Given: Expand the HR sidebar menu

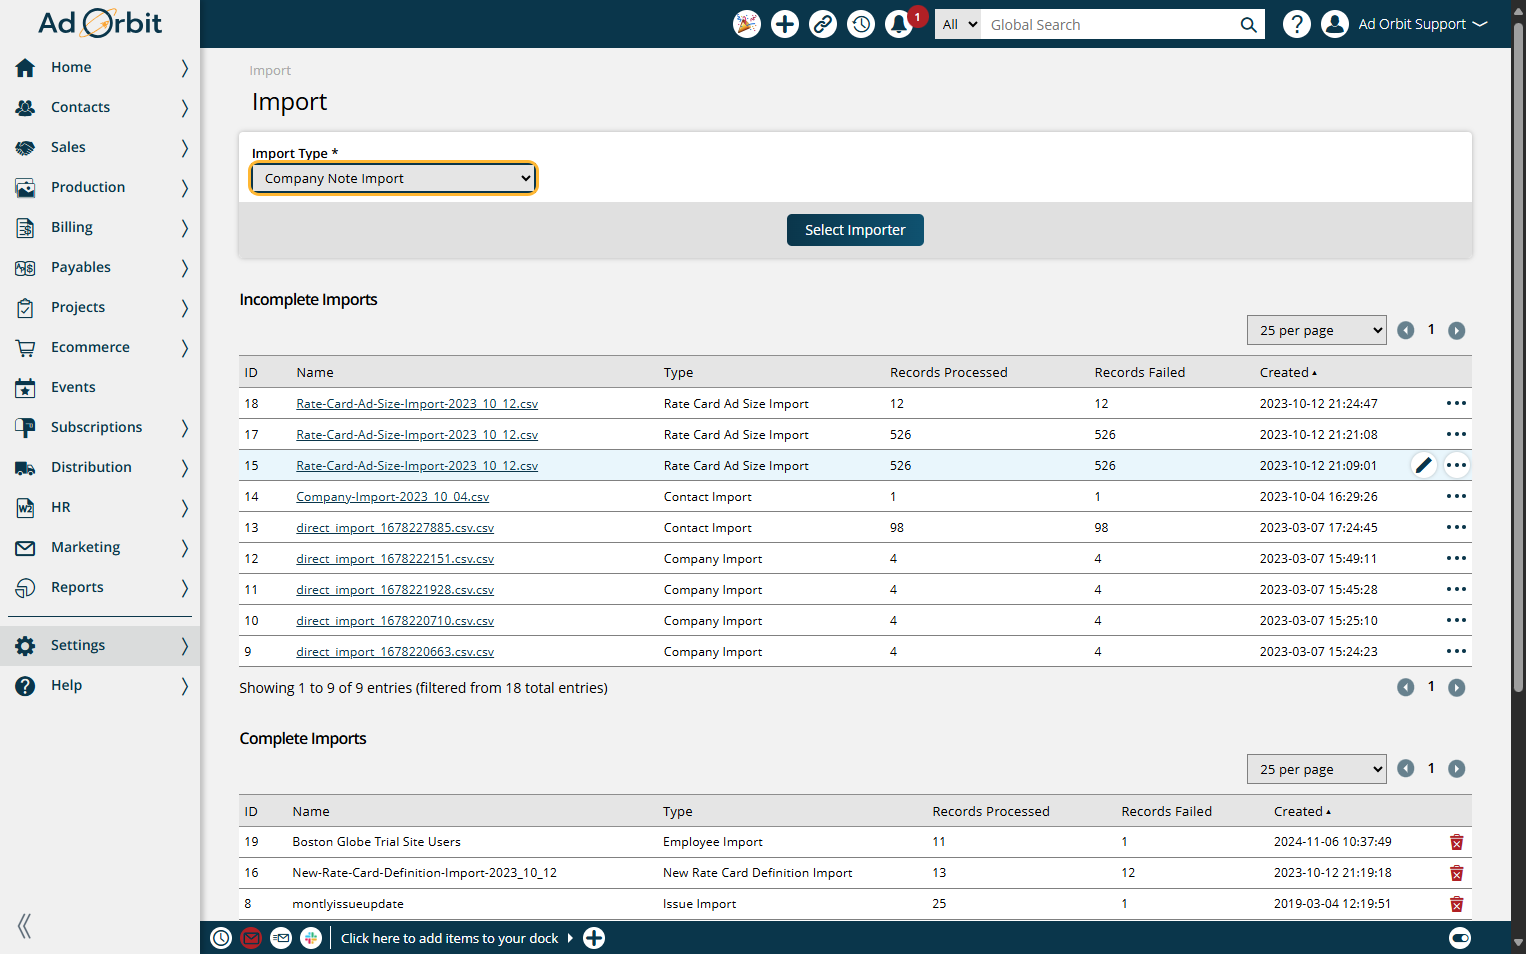Looking at the screenshot, I should [x=184, y=507].
